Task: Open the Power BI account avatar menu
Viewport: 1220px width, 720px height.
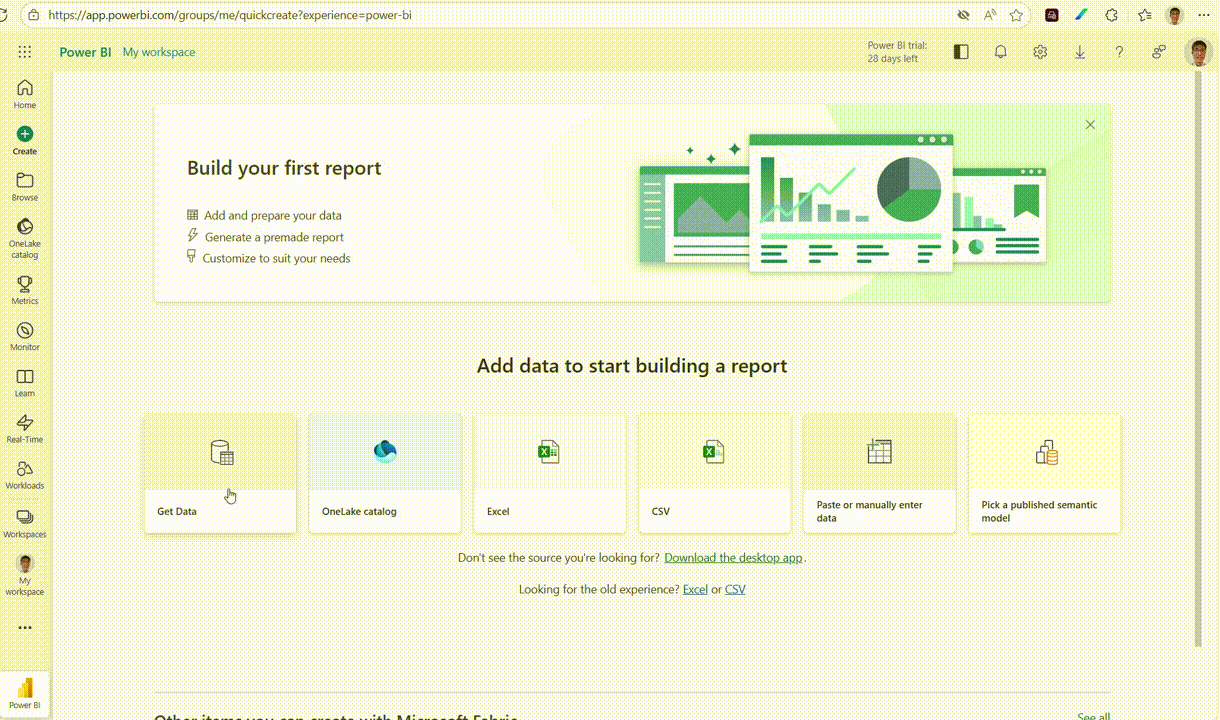Action: [1198, 52]
